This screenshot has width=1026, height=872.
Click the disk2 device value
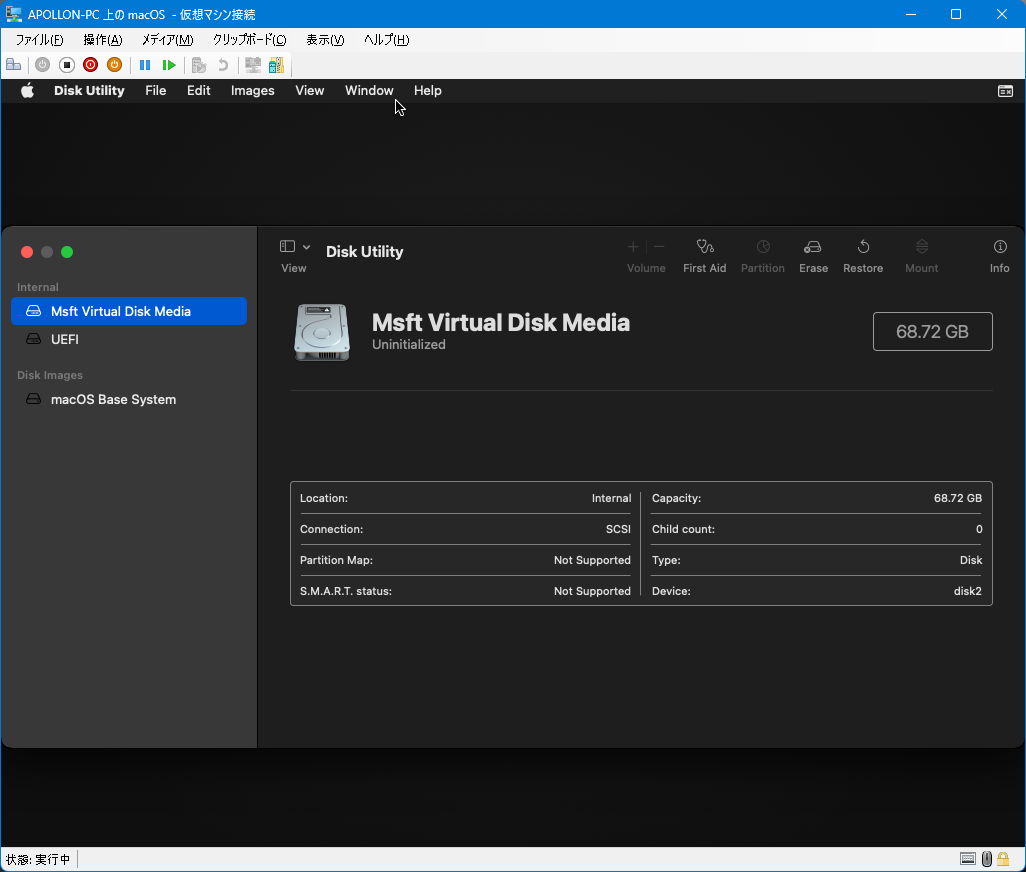(968, 591)
